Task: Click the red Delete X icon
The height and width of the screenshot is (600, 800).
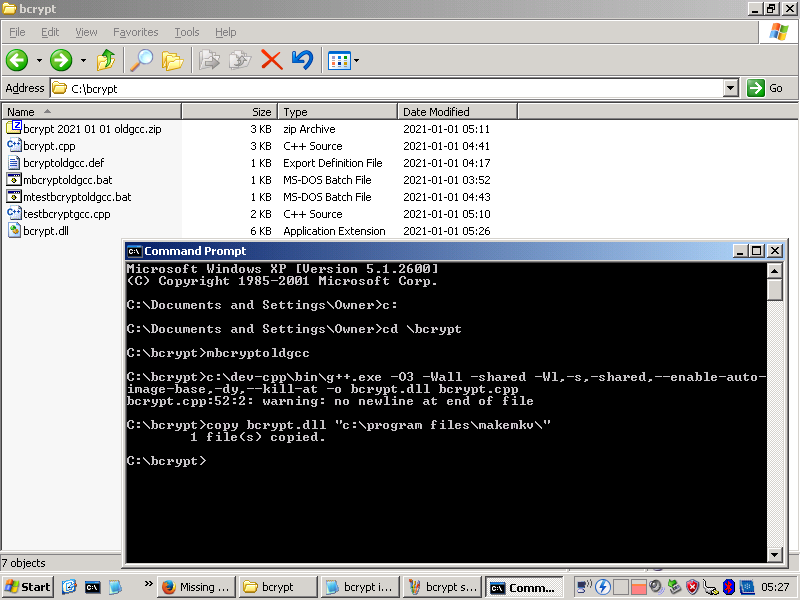Action: click(271, 60)
